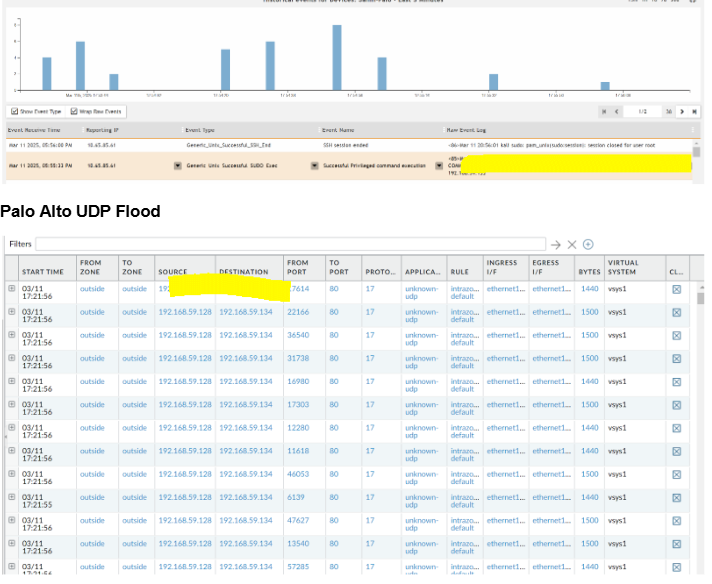Expand the log row with source port 36540
Image resolution: width=712 pixels, height=584 pixels.
tap(12, 335)
